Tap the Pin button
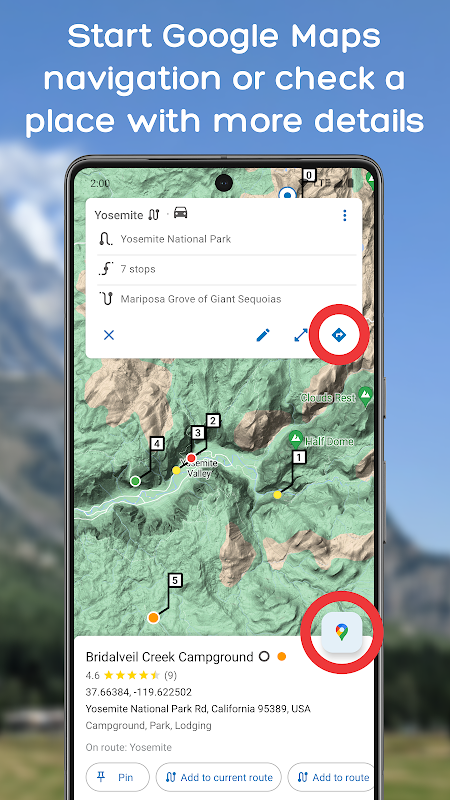Image resolution: width=450 pixels, height=800 pixels. tap(117, 777)
